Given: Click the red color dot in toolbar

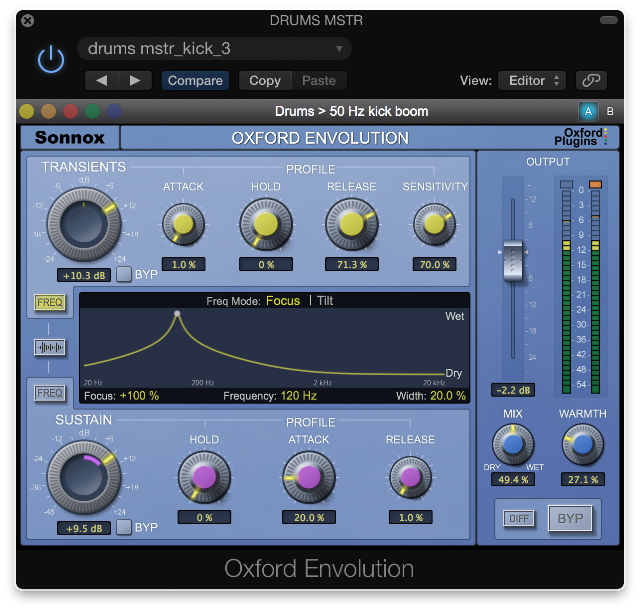Looking at the screenshot, I should [71, 111].
